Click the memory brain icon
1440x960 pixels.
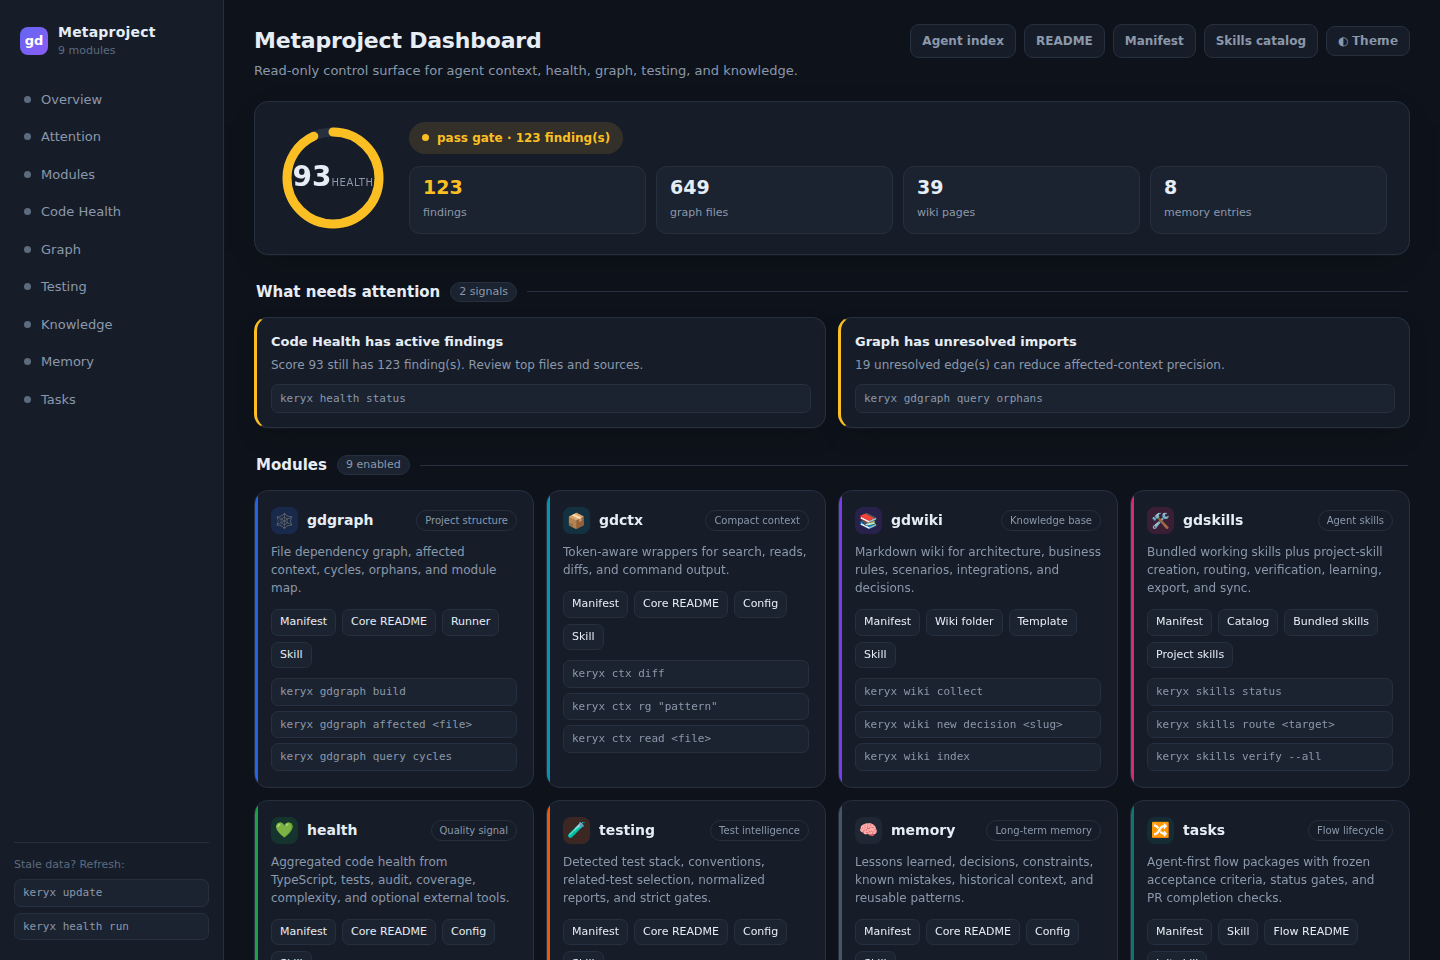click(x=869, y=831)
